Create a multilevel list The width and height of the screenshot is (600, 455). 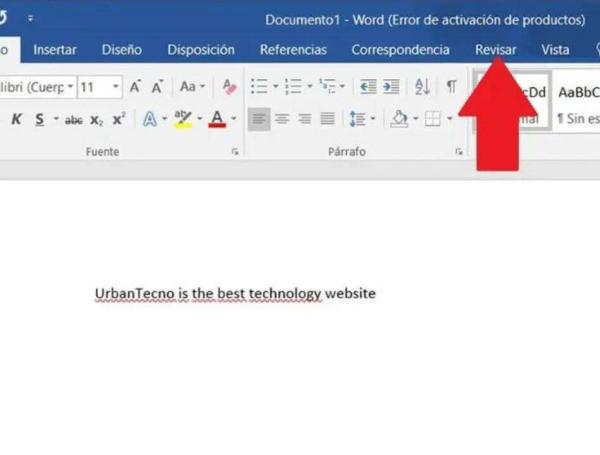tap(328, 86)
